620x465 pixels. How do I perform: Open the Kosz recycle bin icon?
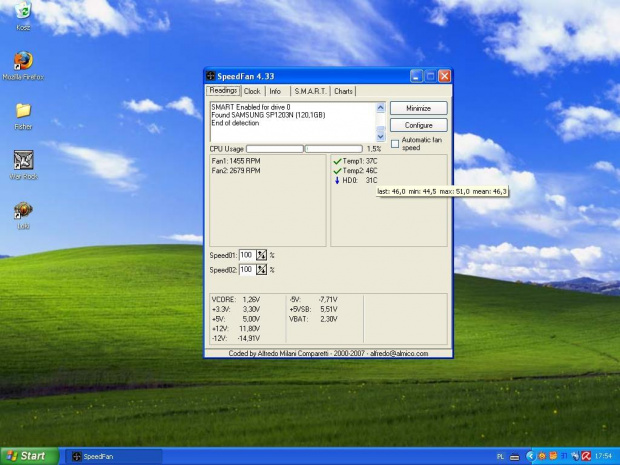[x=23, y=12]
